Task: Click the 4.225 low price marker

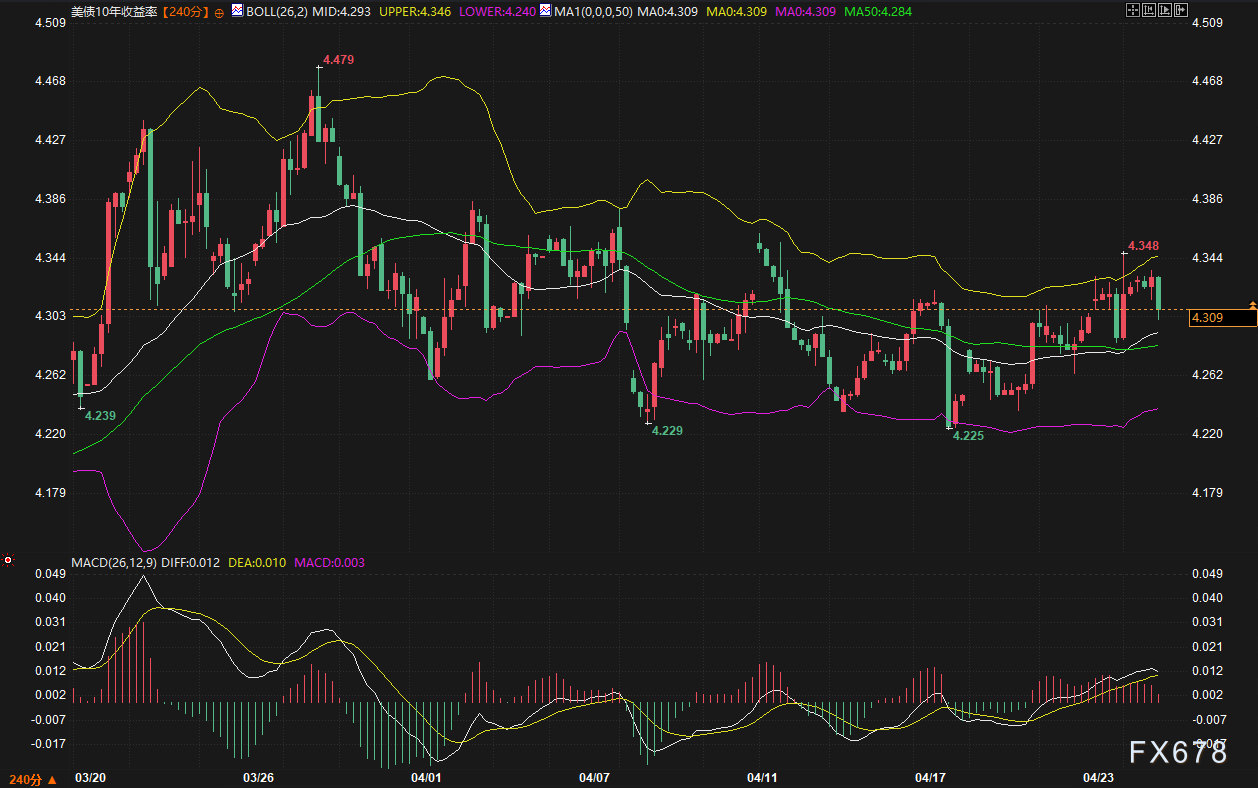Action: pyautogui.click(x=968, y=437)
